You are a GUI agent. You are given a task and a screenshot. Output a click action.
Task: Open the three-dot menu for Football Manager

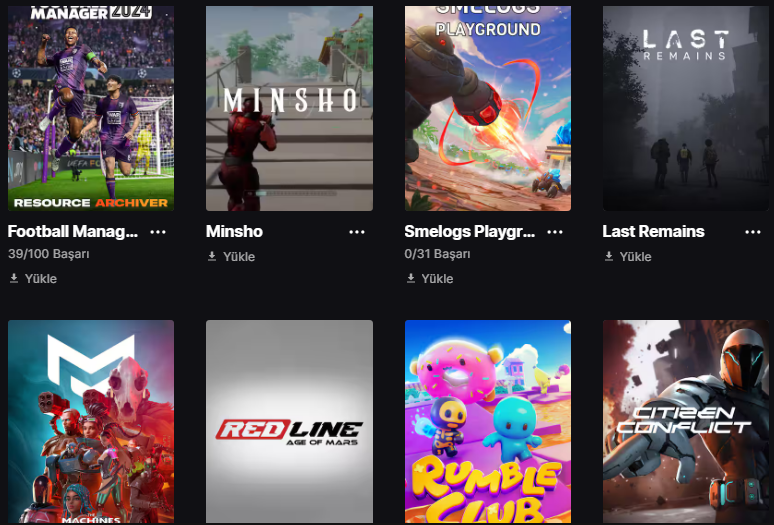158,232
